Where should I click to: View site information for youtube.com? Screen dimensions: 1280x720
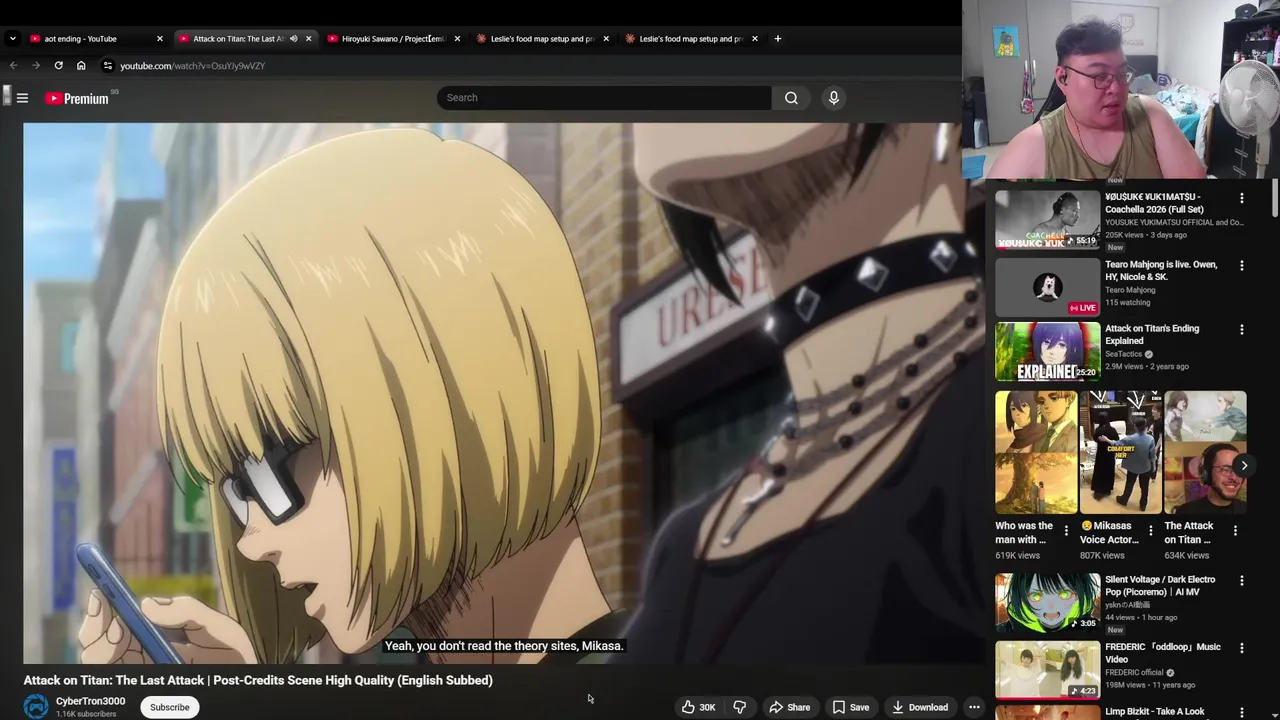click(107, 66)
